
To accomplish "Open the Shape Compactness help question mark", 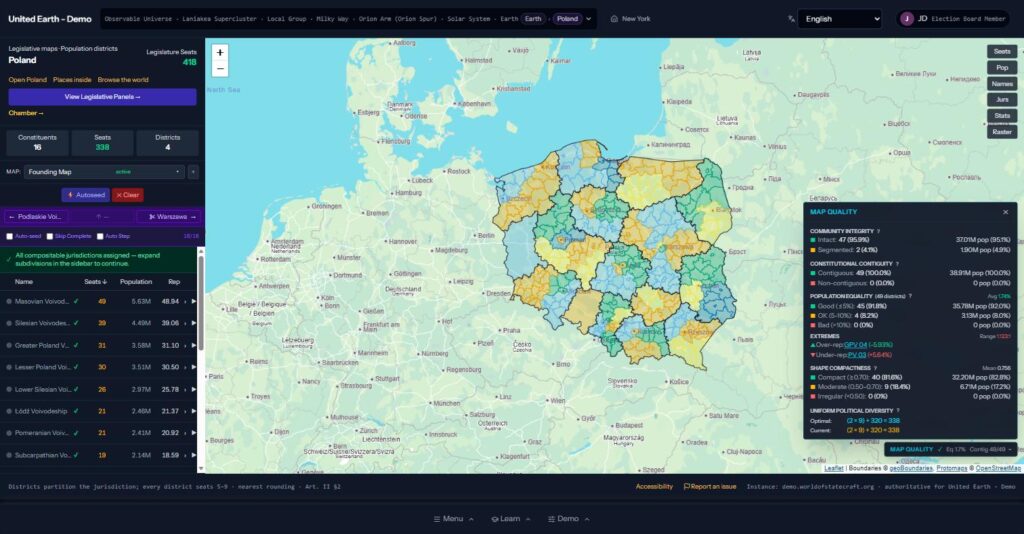I will (876, 368).
